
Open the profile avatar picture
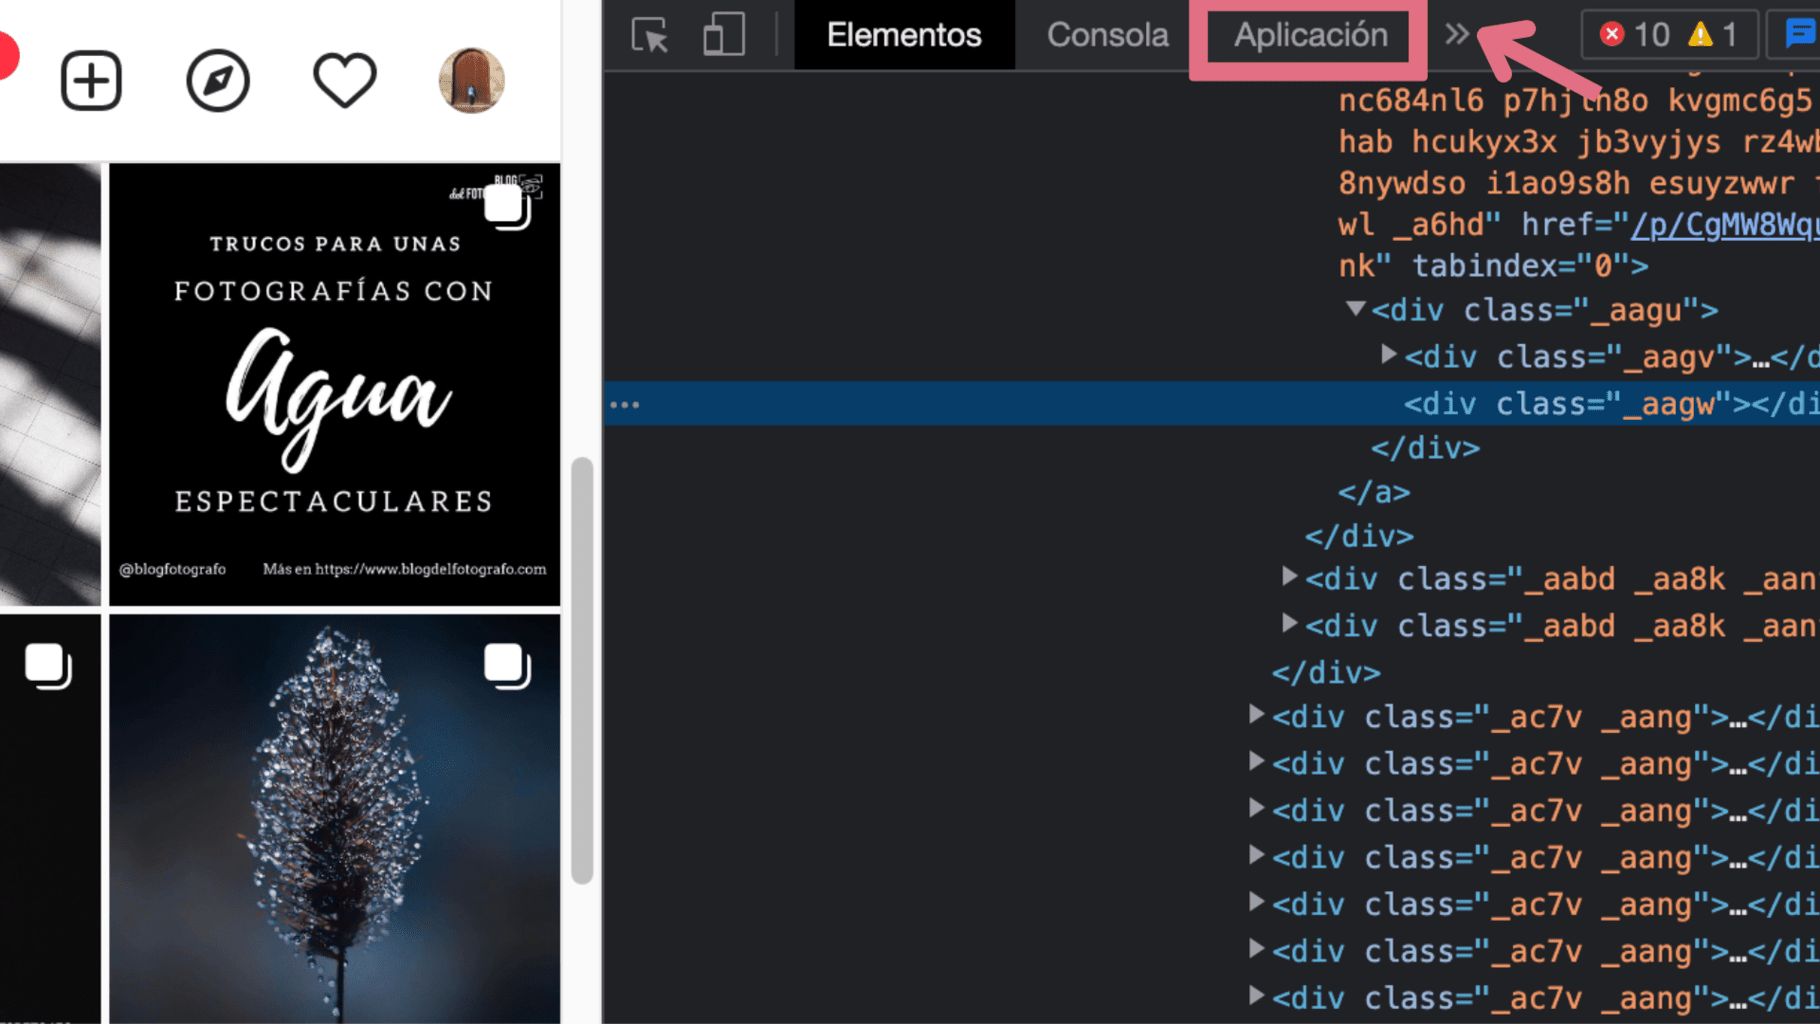click(x=472, y=80)
